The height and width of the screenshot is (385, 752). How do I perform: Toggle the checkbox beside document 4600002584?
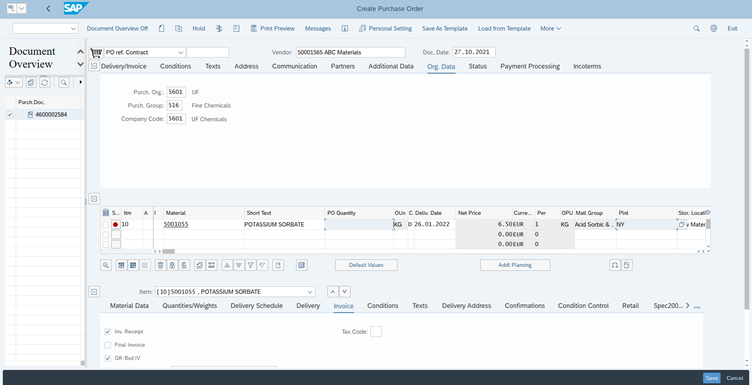(10, 115)
